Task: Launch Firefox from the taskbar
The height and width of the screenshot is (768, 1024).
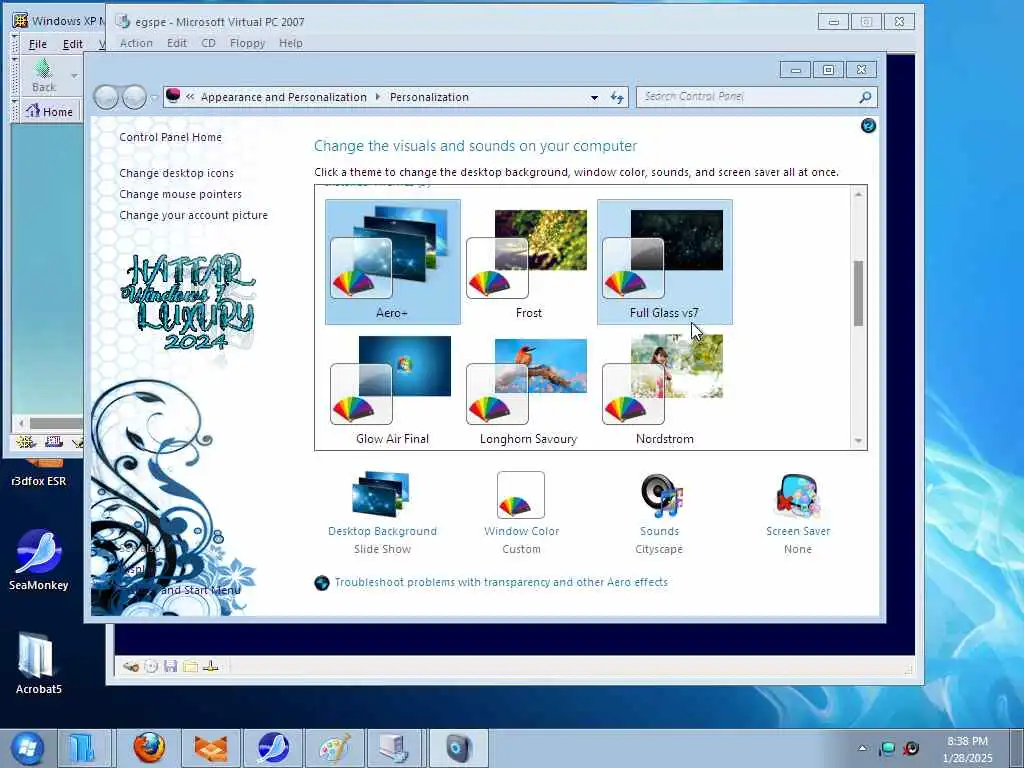Action: point(149,748)
